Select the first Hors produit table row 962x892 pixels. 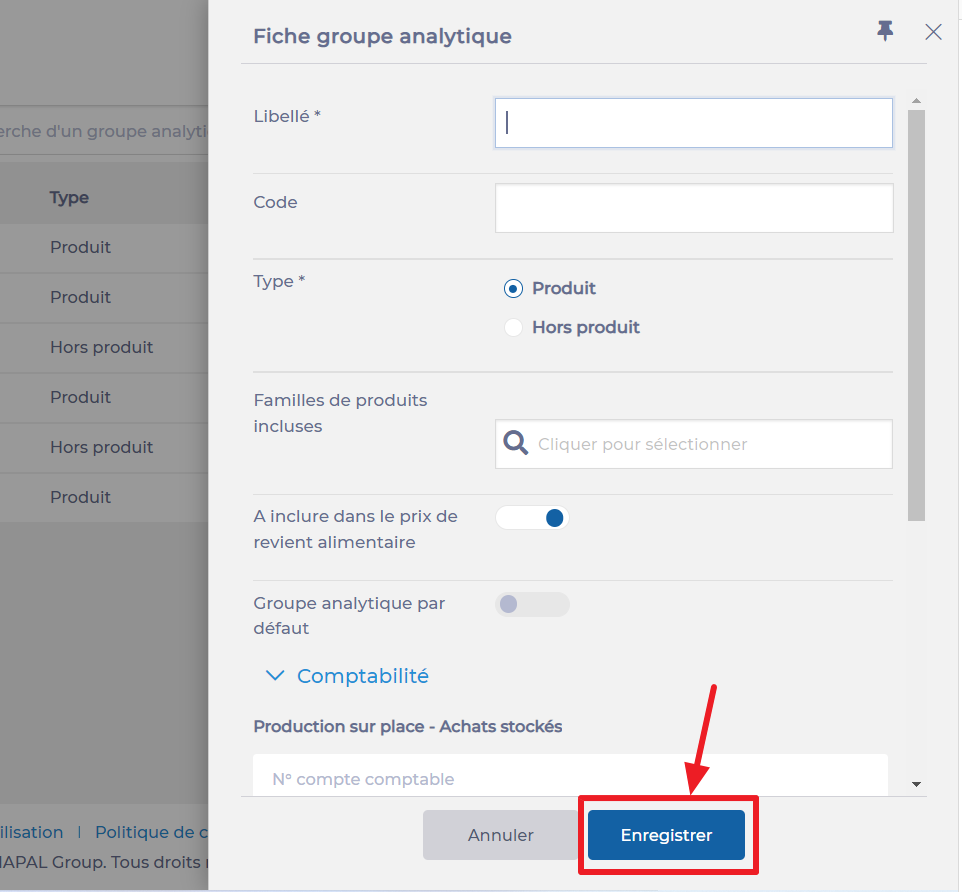(101, 348)
